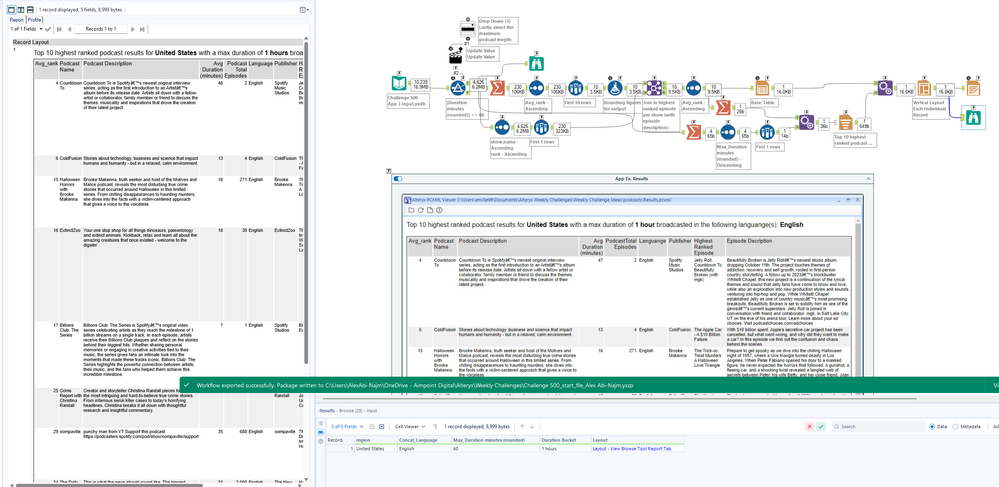This screenshot has width=999, height=487.
Task: Move up to previous result record arrow
Action: pos(522,426)
